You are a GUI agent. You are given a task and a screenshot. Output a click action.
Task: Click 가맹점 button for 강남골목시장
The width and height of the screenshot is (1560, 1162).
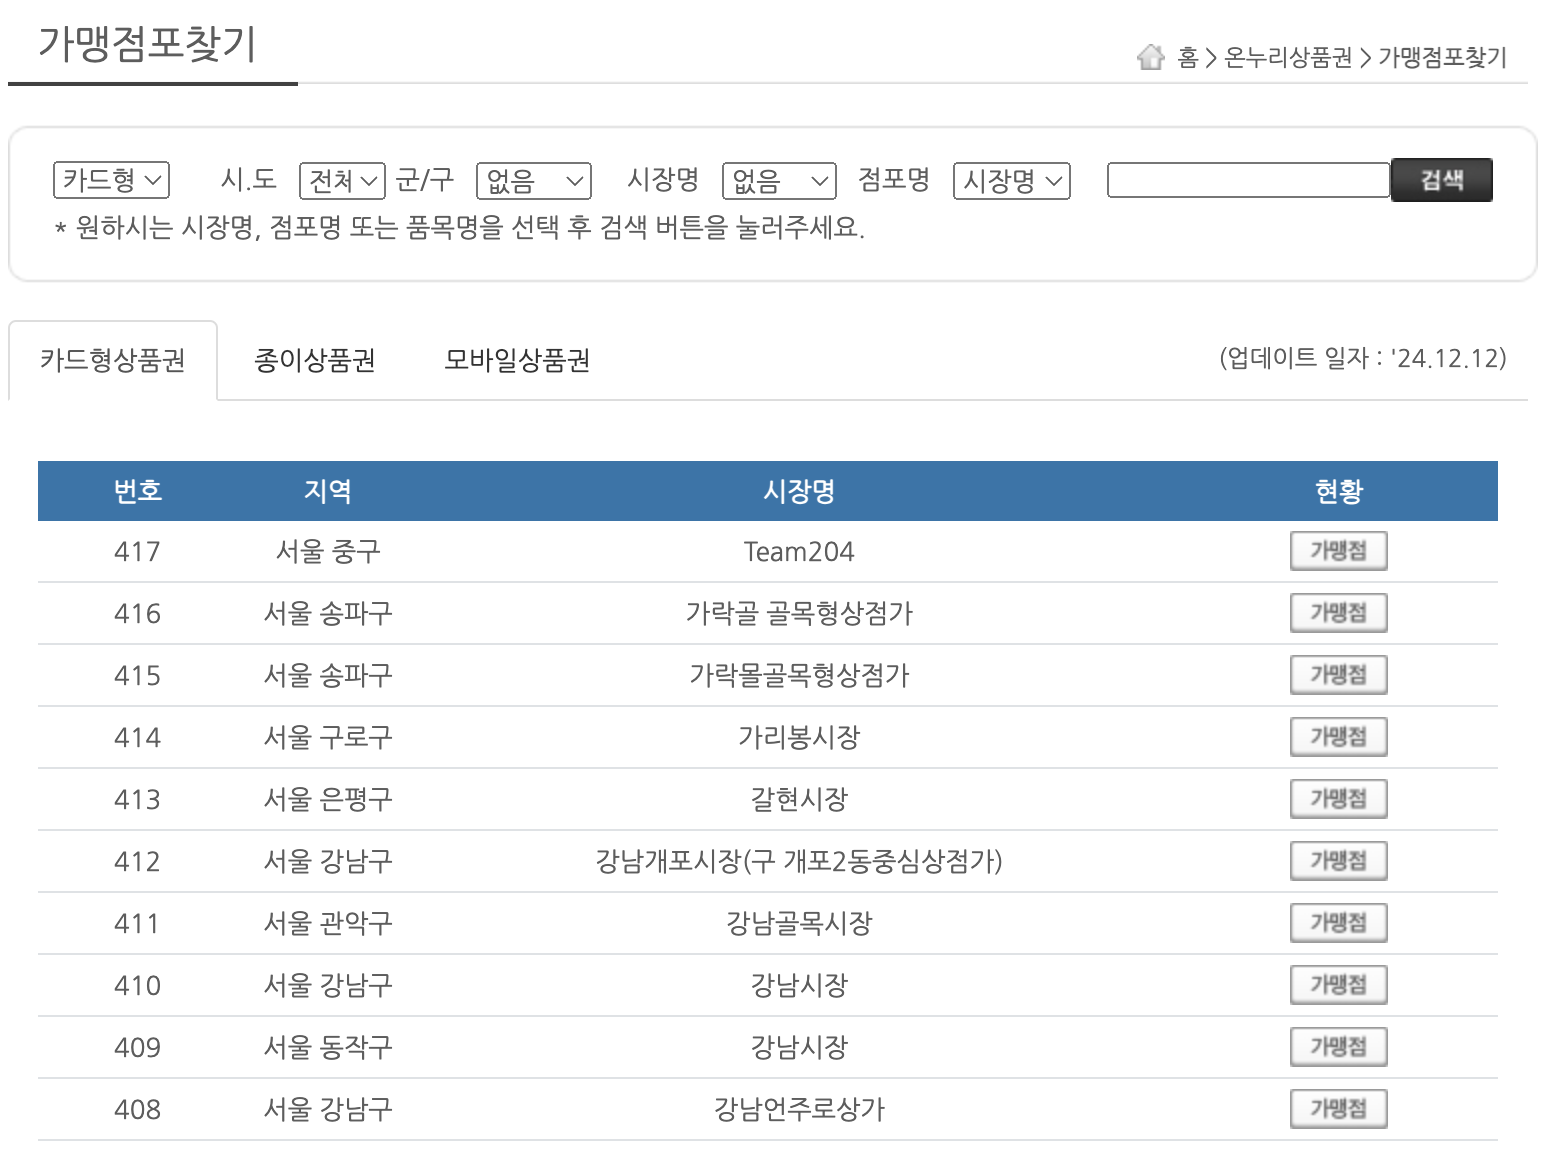pos(1339,923)
